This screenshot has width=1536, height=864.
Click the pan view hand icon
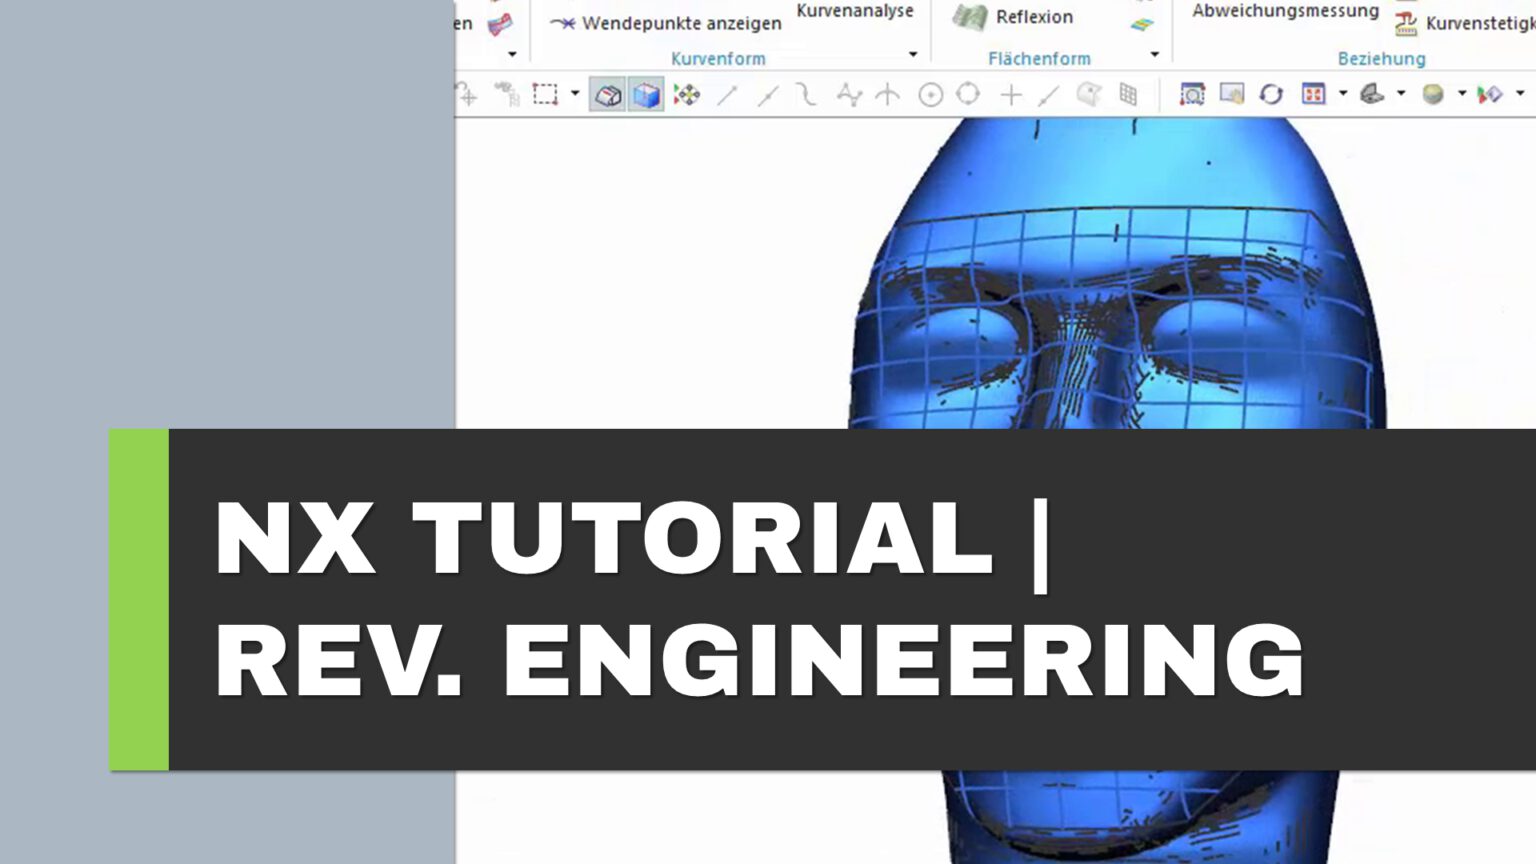pyautogui.click(x=1232, y=94)
